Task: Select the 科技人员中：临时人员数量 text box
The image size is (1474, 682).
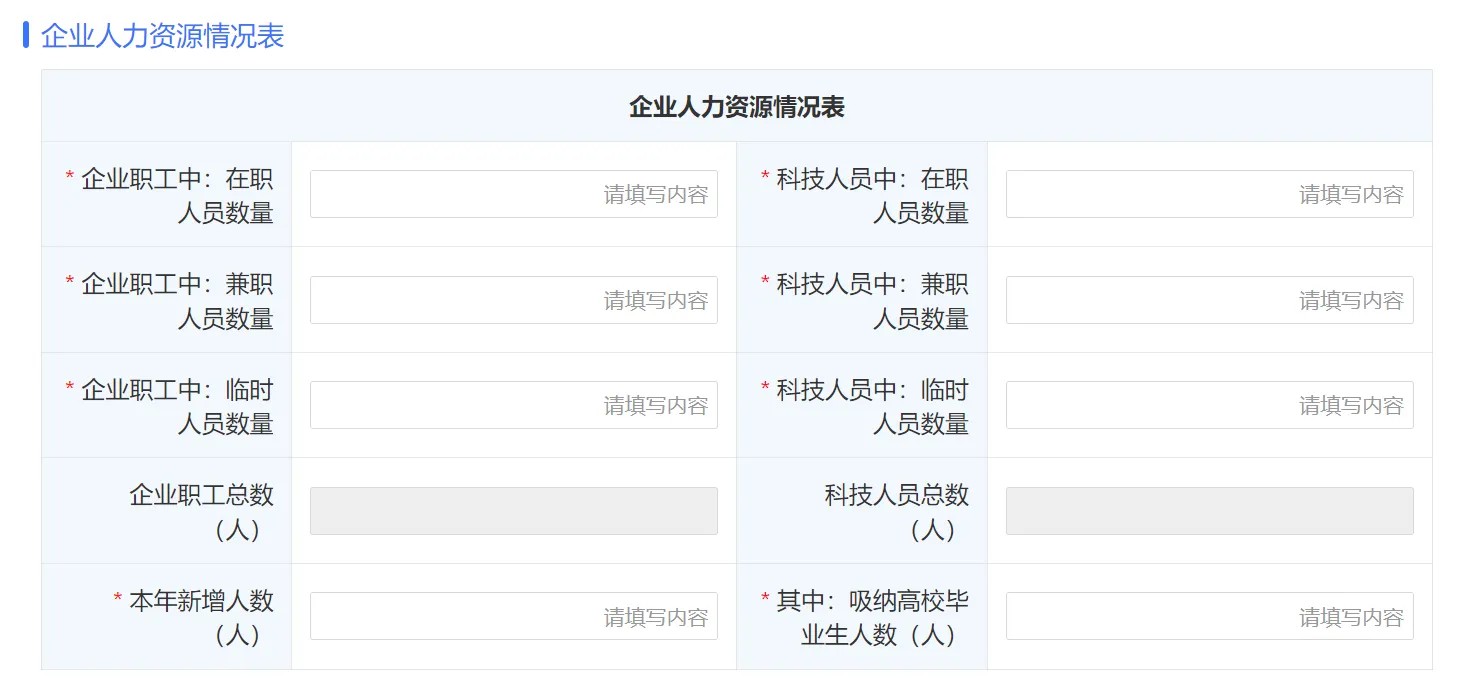Action: click(x=1209, y=405)
